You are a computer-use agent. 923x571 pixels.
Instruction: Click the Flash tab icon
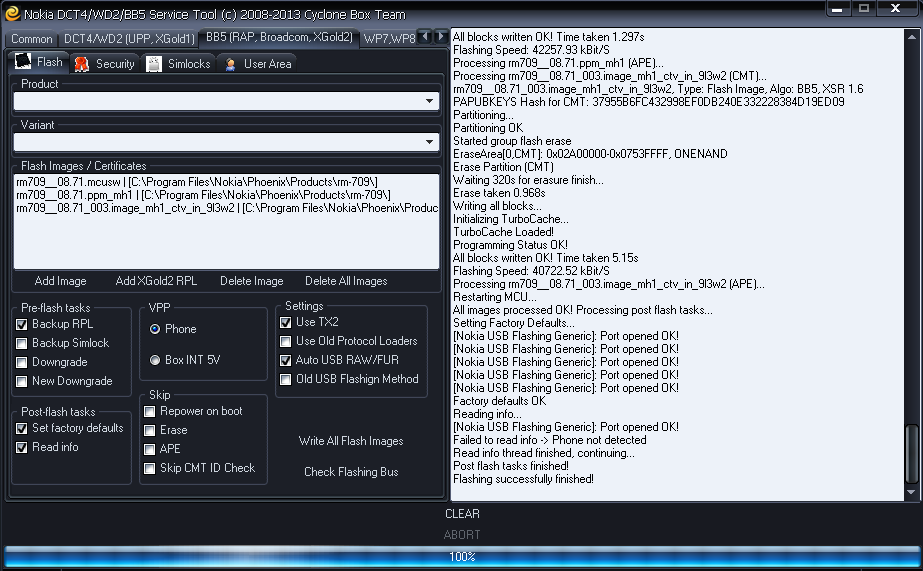pyautogui.click(x=23, y=62)
